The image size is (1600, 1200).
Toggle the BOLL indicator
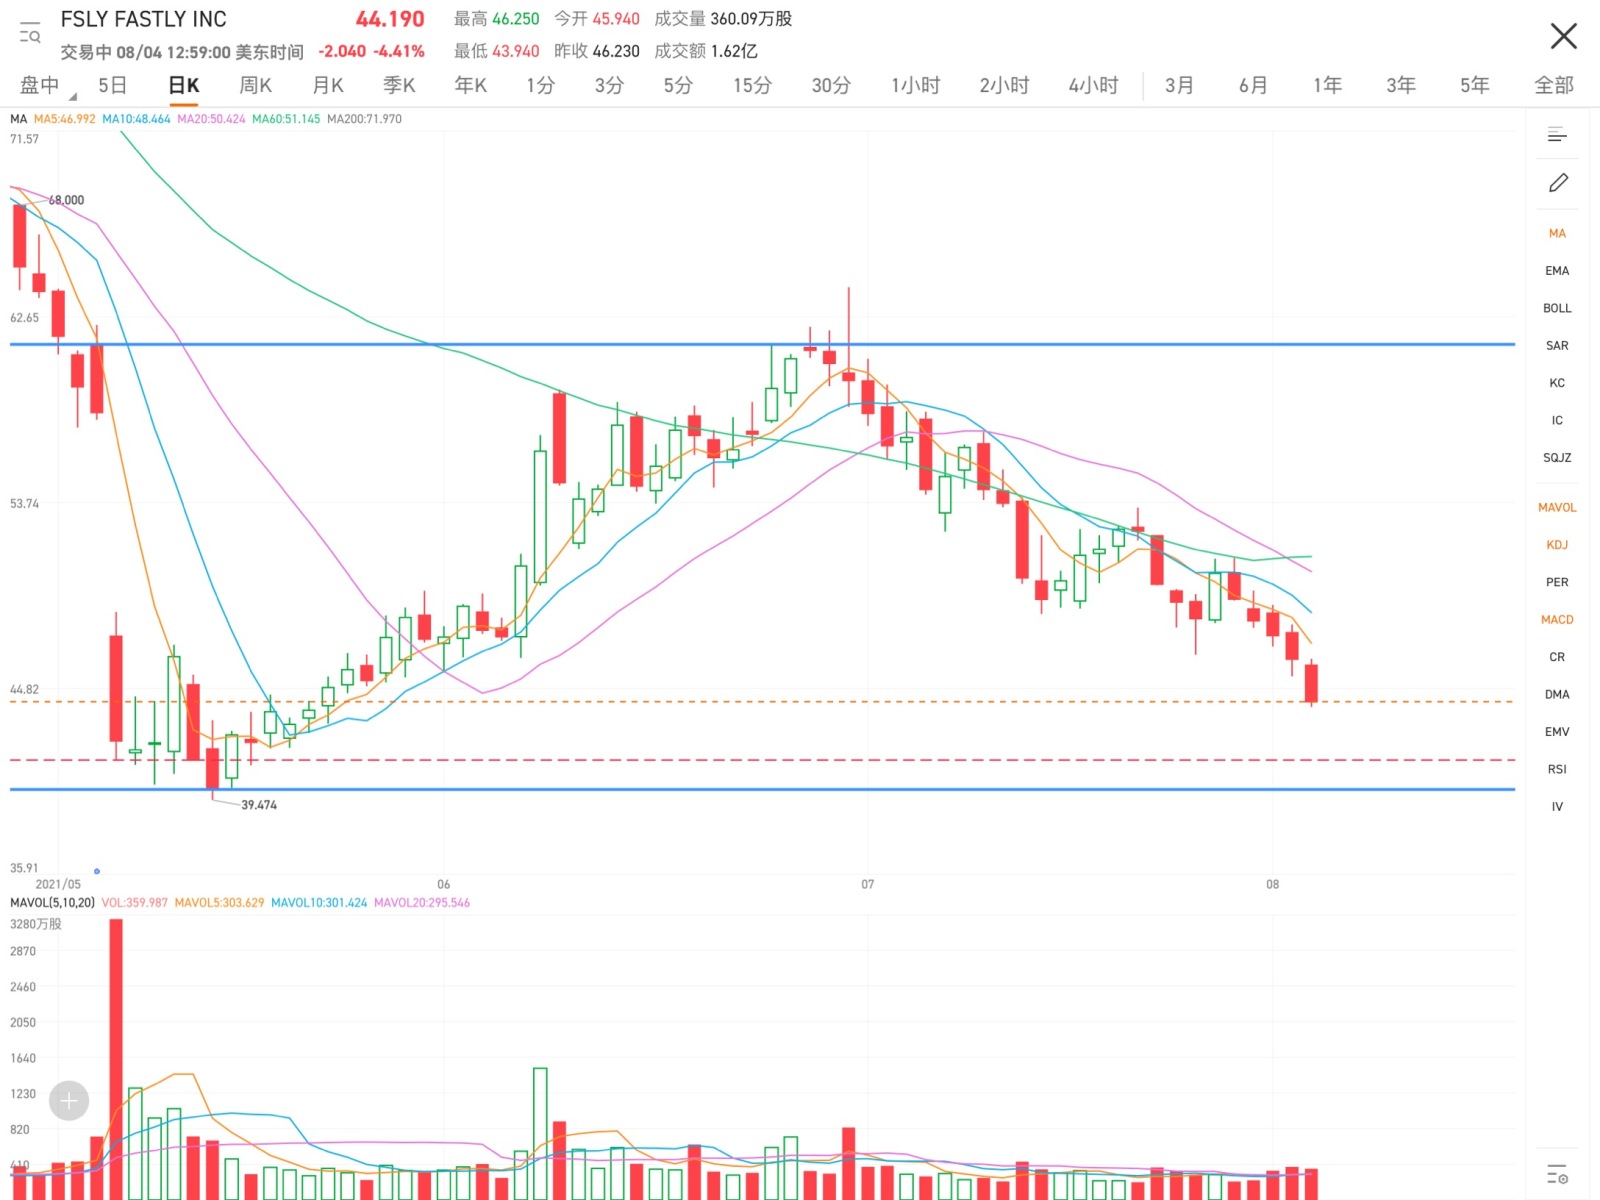tap(1557, 308)
